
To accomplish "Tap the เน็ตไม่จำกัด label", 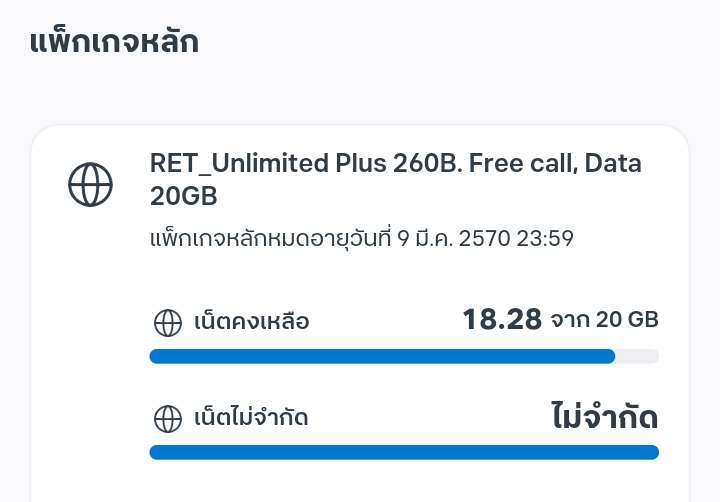I will [250, 418].
